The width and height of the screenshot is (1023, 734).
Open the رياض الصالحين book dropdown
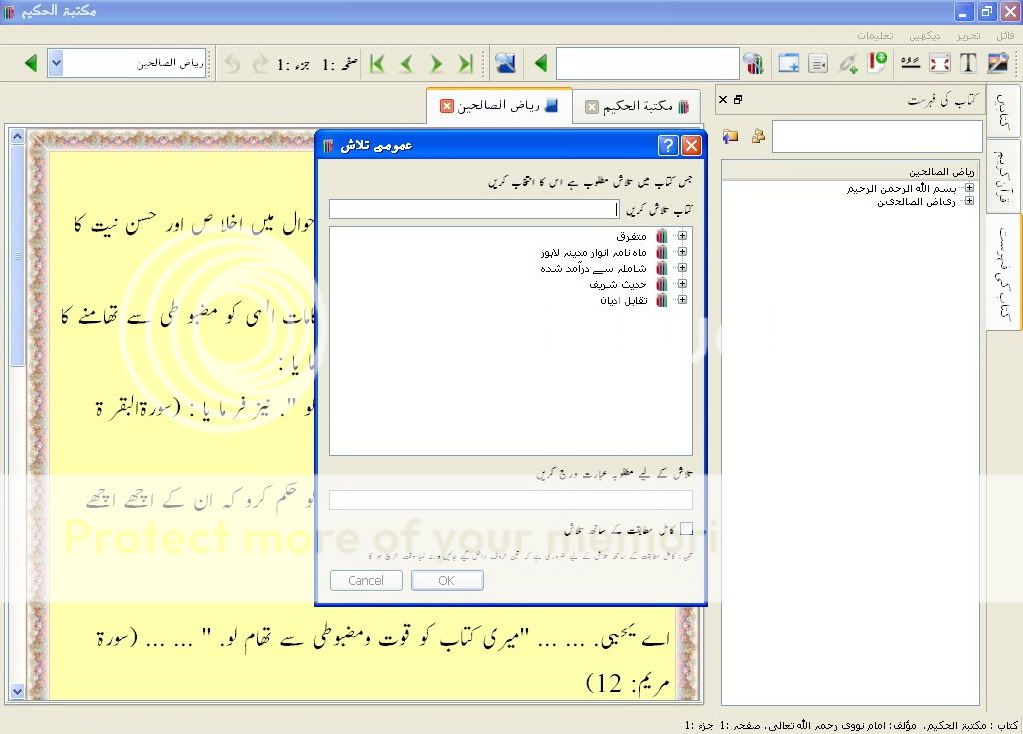click(x=56, y=64)
